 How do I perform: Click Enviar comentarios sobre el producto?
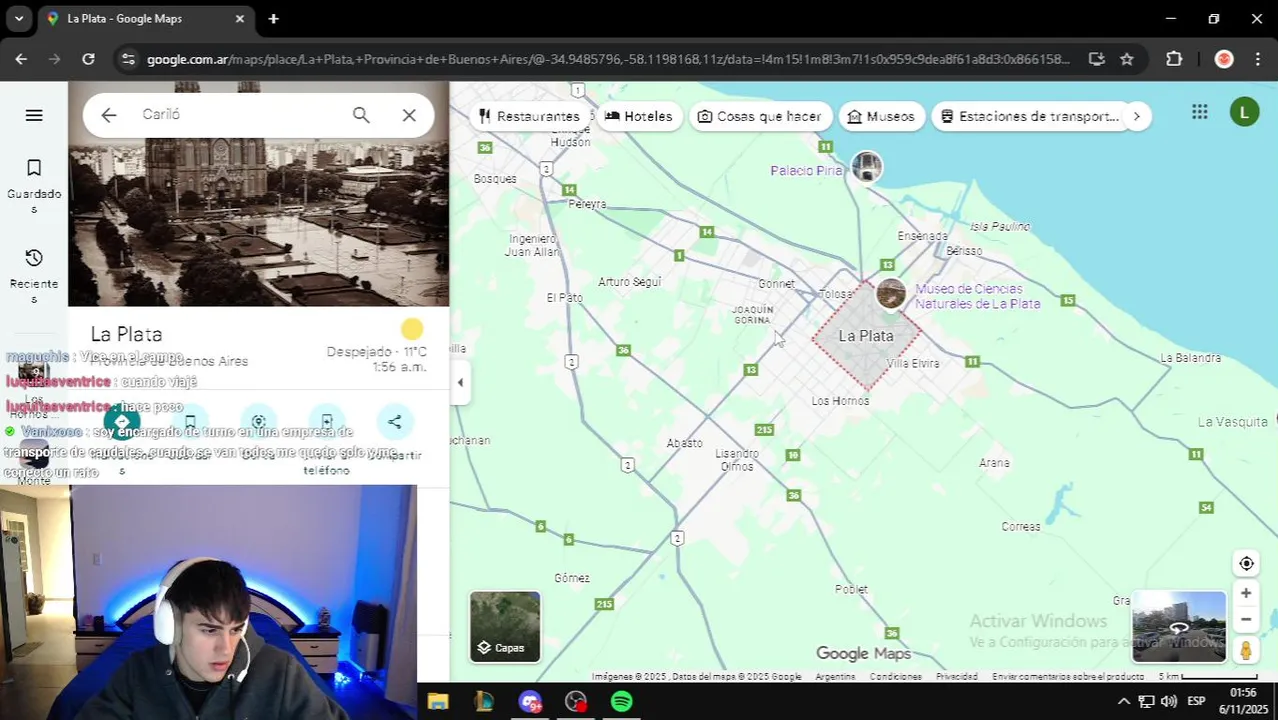pos(1068,677)
